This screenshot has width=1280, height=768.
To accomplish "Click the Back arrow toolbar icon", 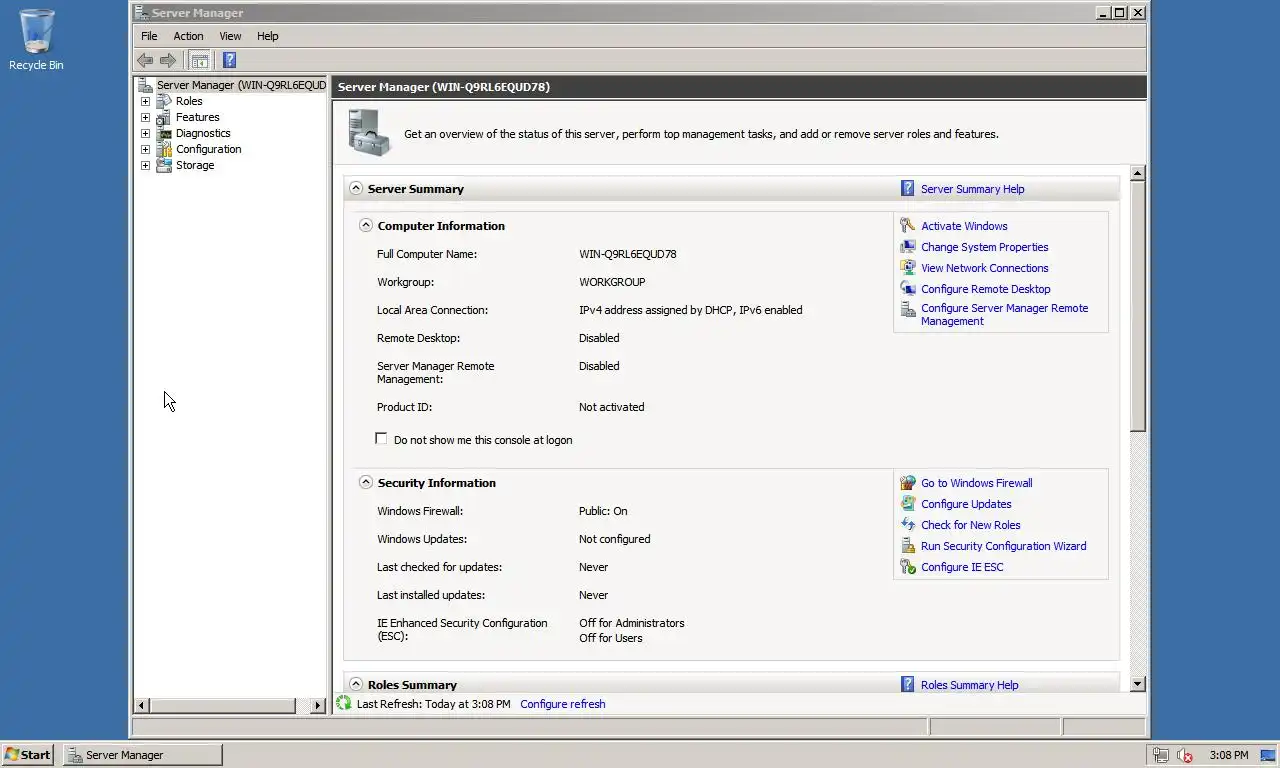I will click(x=145, y=60).
